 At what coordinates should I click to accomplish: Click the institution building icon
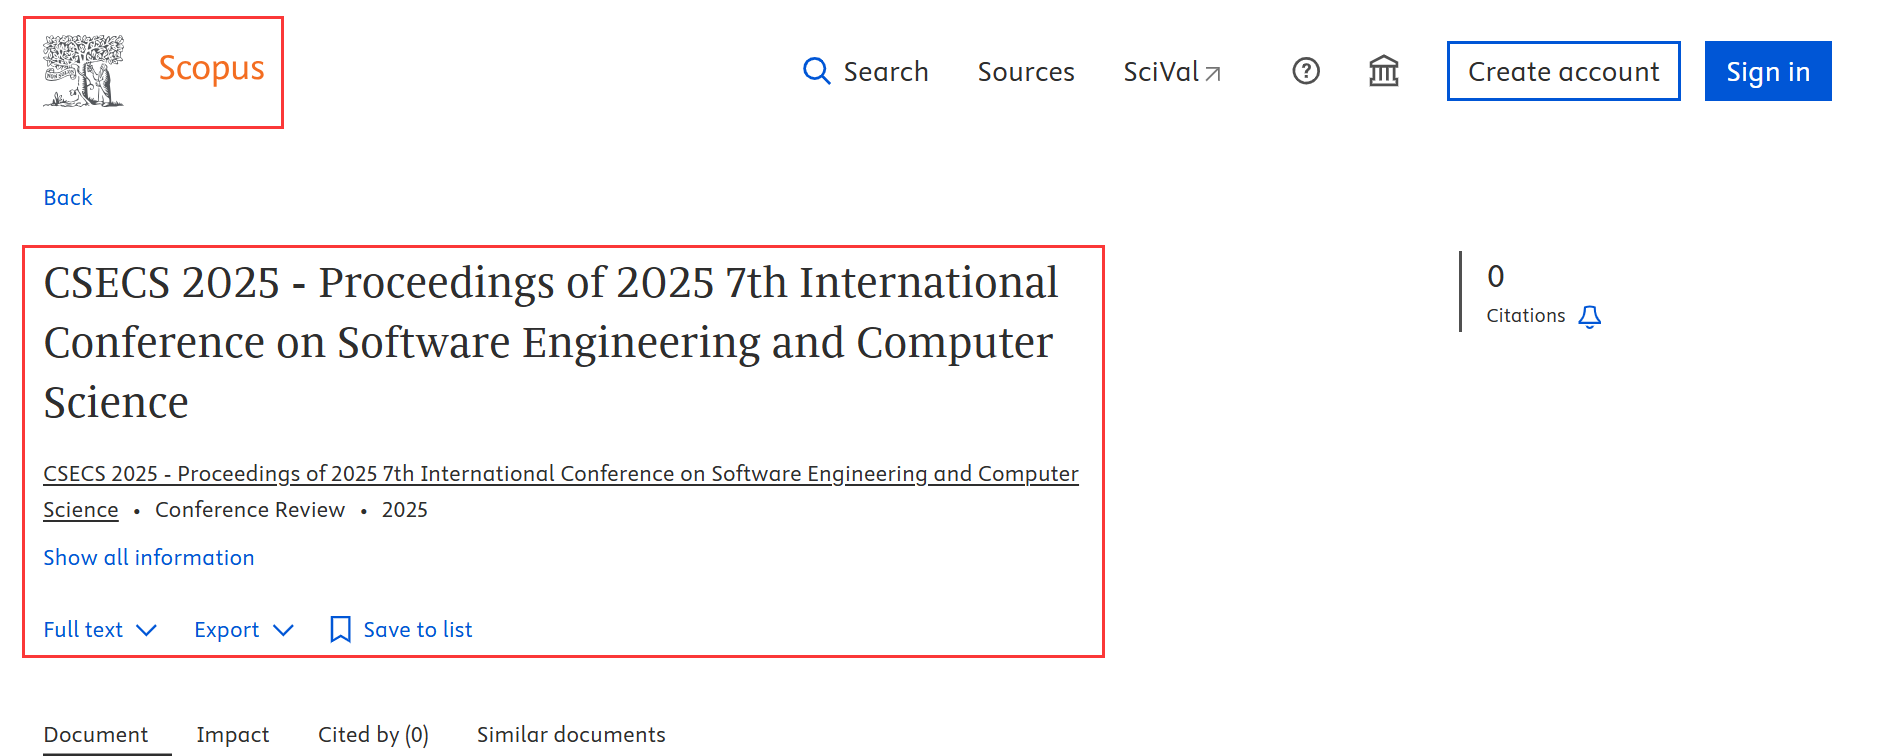1383,71
